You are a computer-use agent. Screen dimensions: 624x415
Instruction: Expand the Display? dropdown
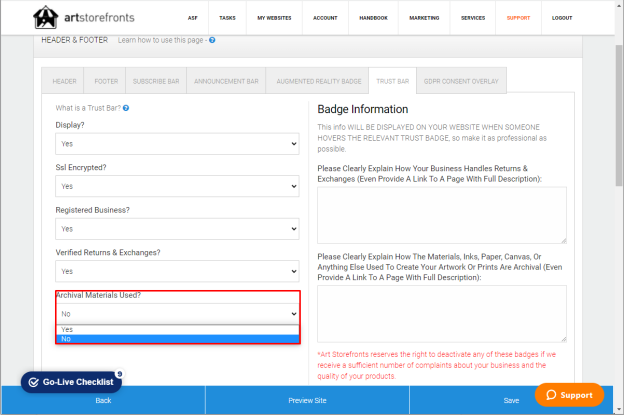(177, 144)
